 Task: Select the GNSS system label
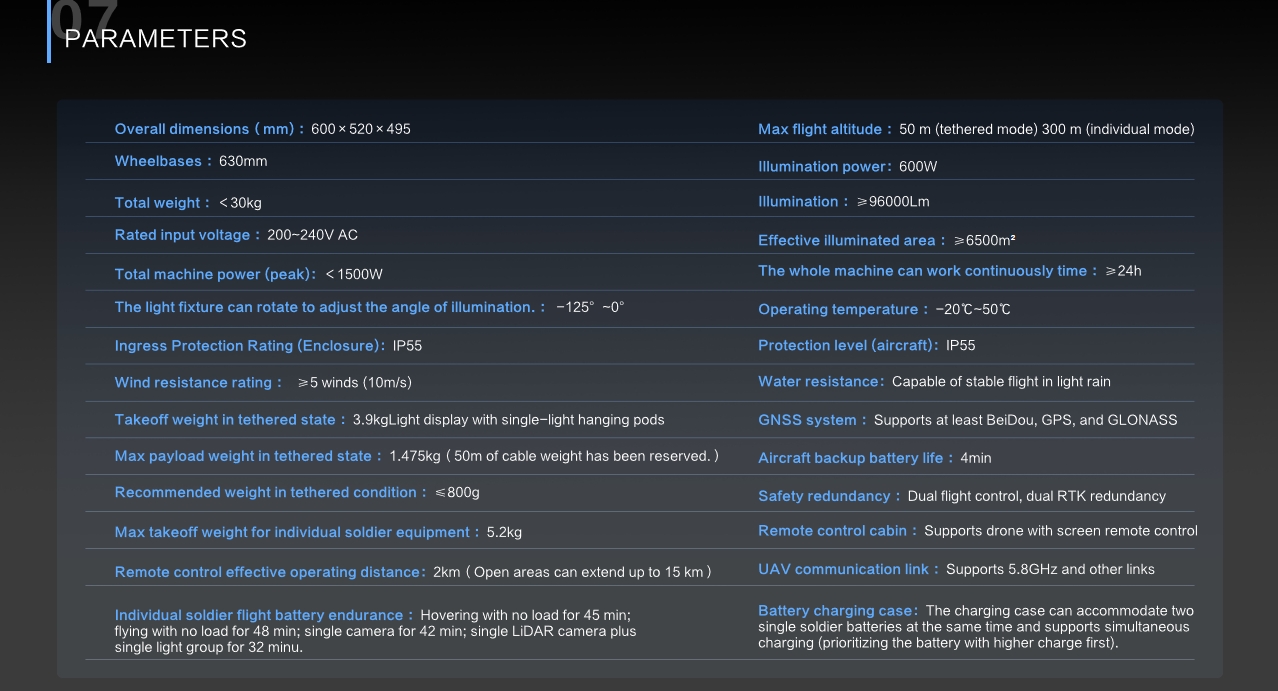coord(811,420)
